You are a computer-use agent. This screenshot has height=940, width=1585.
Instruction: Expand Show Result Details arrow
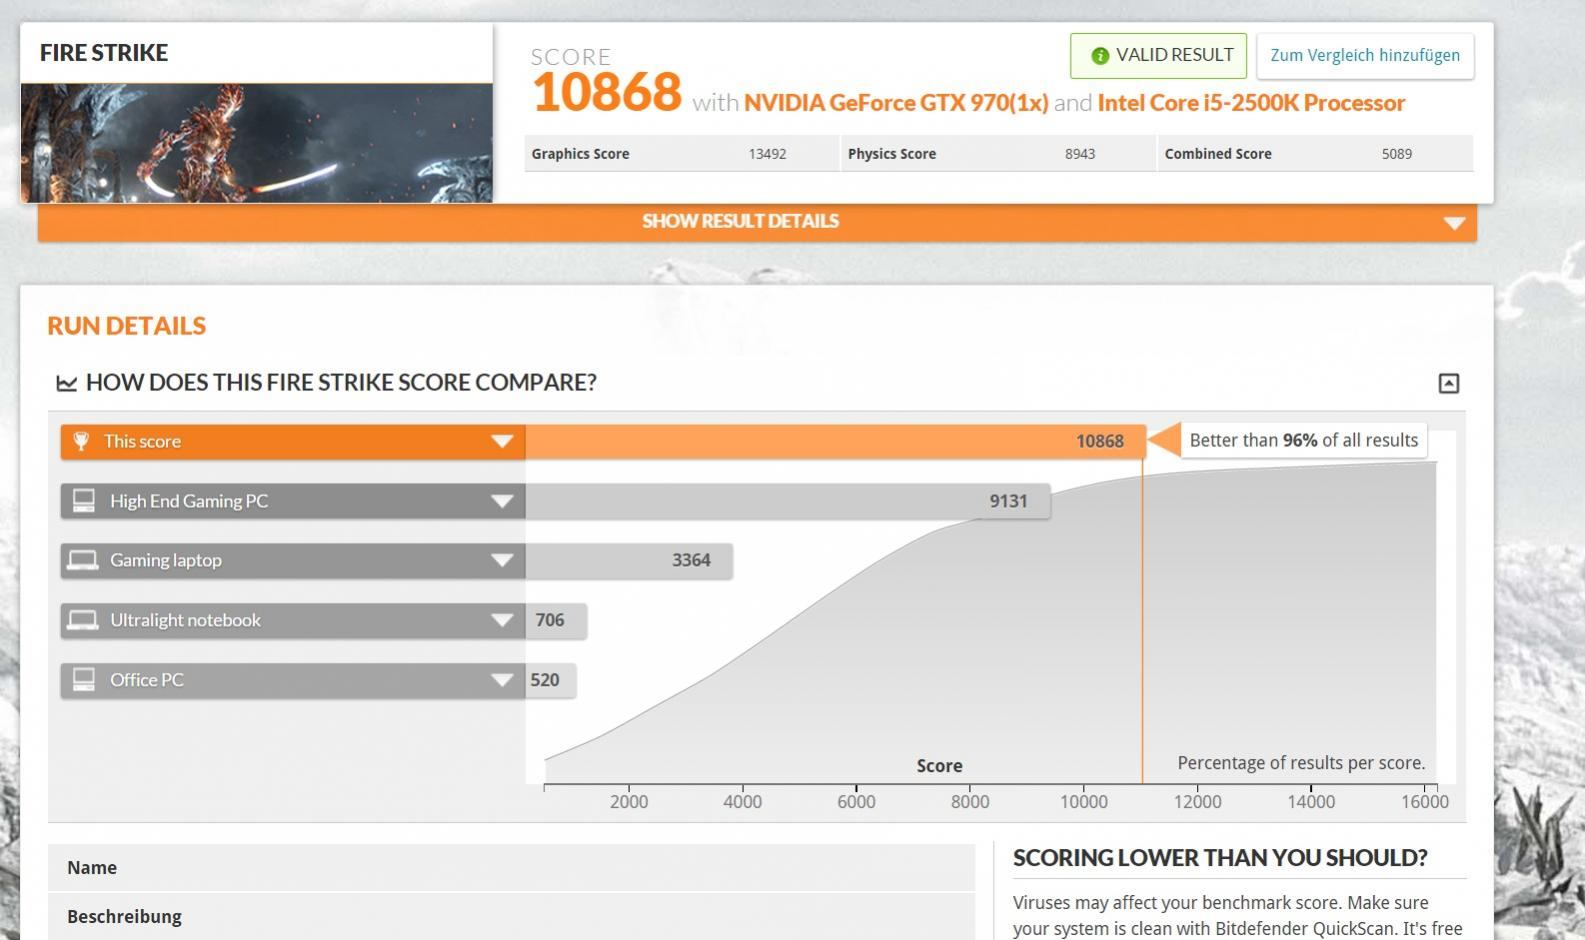point(1454,222)
